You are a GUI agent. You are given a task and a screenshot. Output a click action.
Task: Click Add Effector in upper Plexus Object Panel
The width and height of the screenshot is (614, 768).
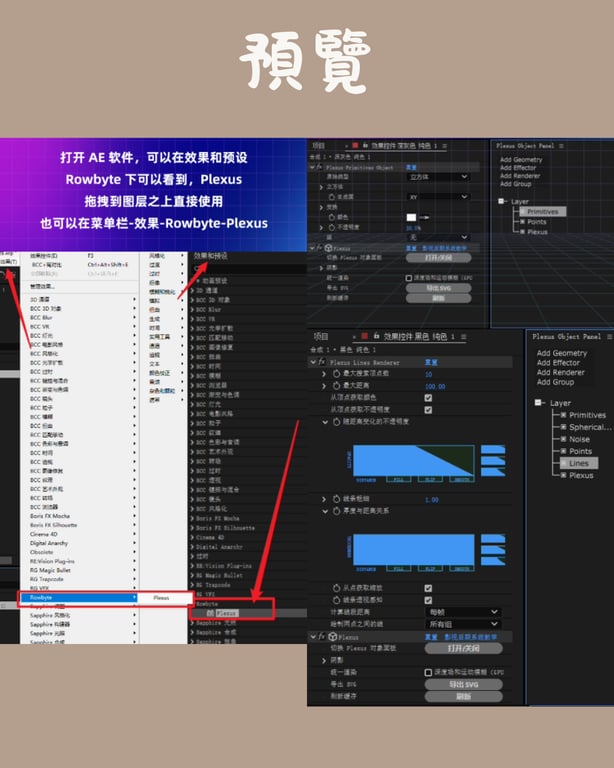(518, 168)
